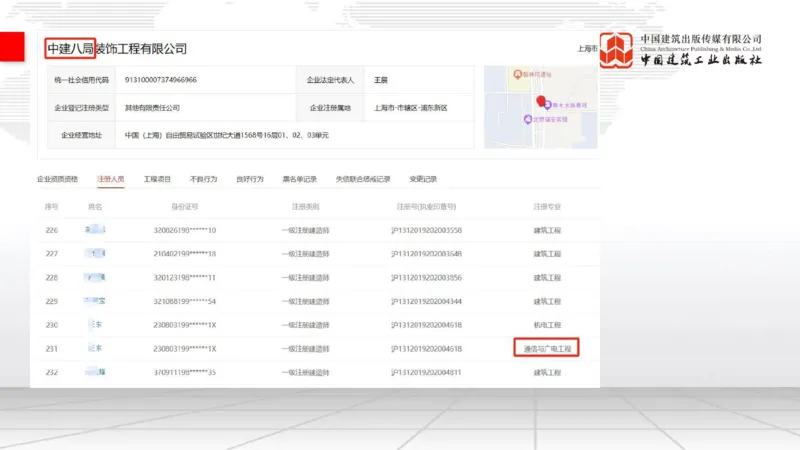
Task: Click the registration number in row 231
Action: point(426,348)
